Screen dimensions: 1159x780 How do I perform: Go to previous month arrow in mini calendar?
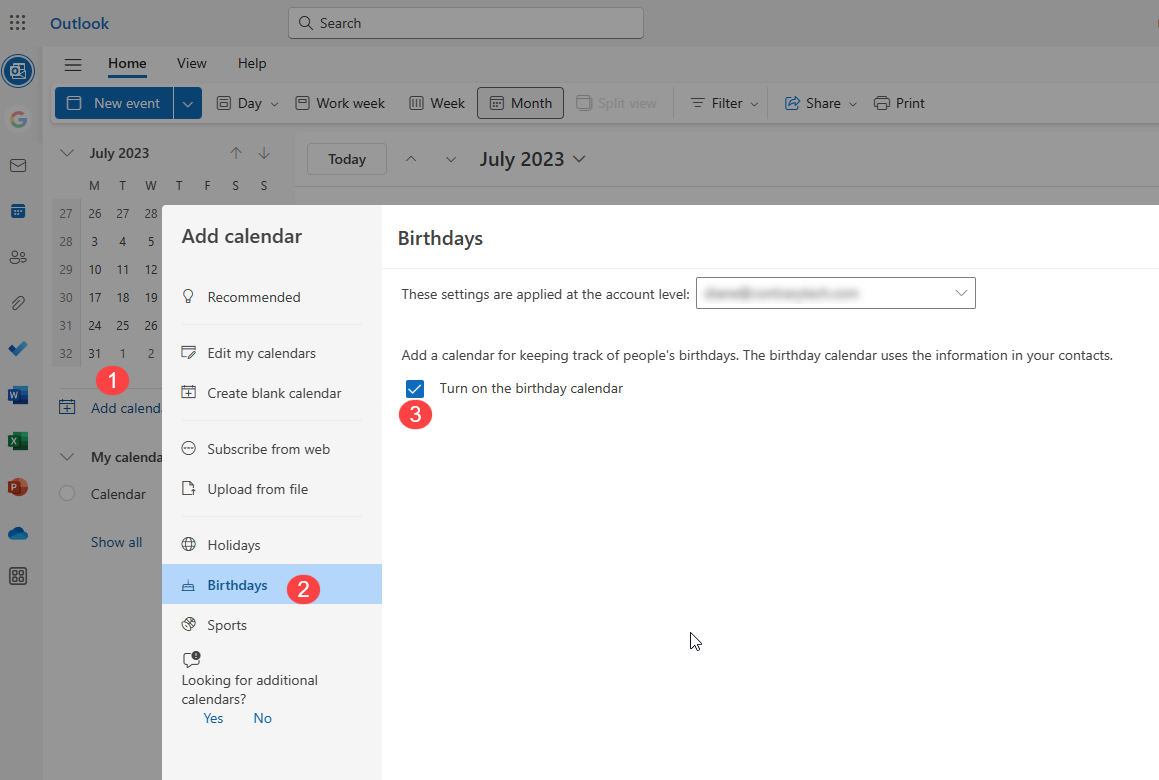[236, 153]
